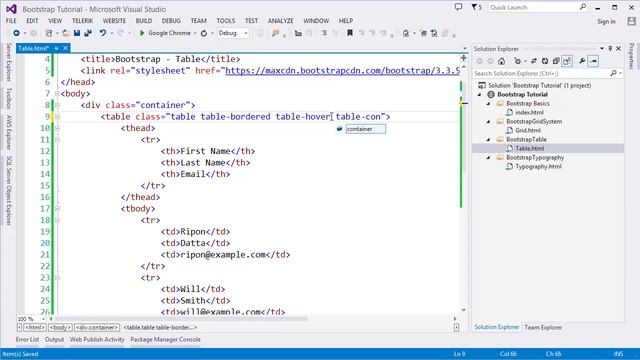640x360 pixels.
Task: Start debugging with the green play icon
Action: [142, 33]
